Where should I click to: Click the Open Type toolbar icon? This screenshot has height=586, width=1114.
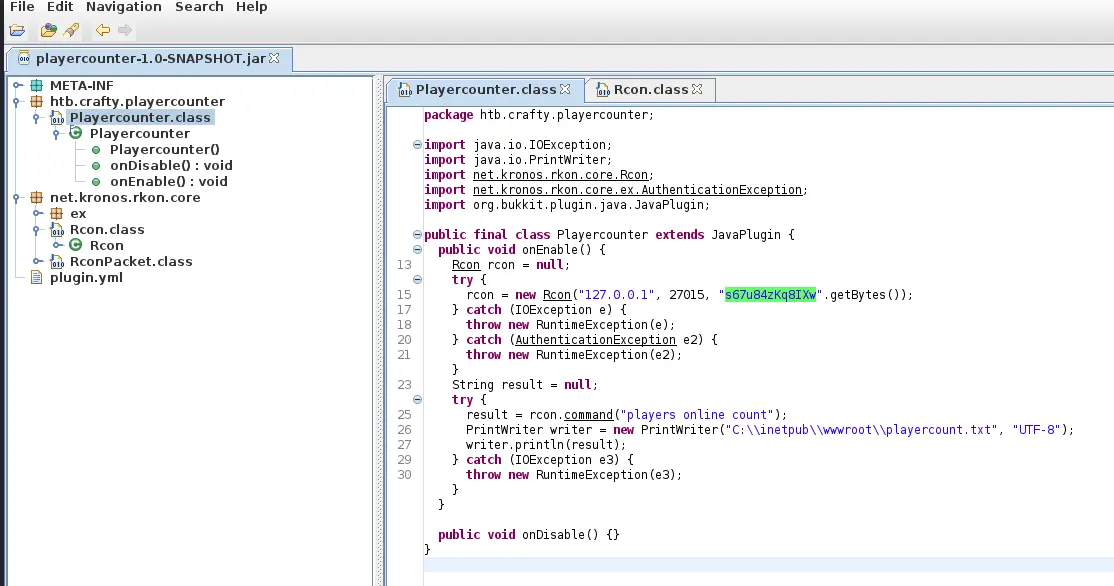[x=48, y=30]
